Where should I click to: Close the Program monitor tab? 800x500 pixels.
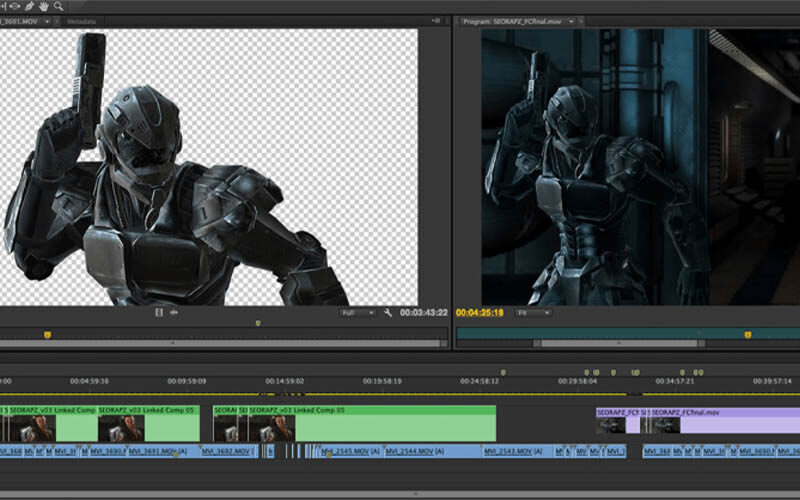coord(581,21)
